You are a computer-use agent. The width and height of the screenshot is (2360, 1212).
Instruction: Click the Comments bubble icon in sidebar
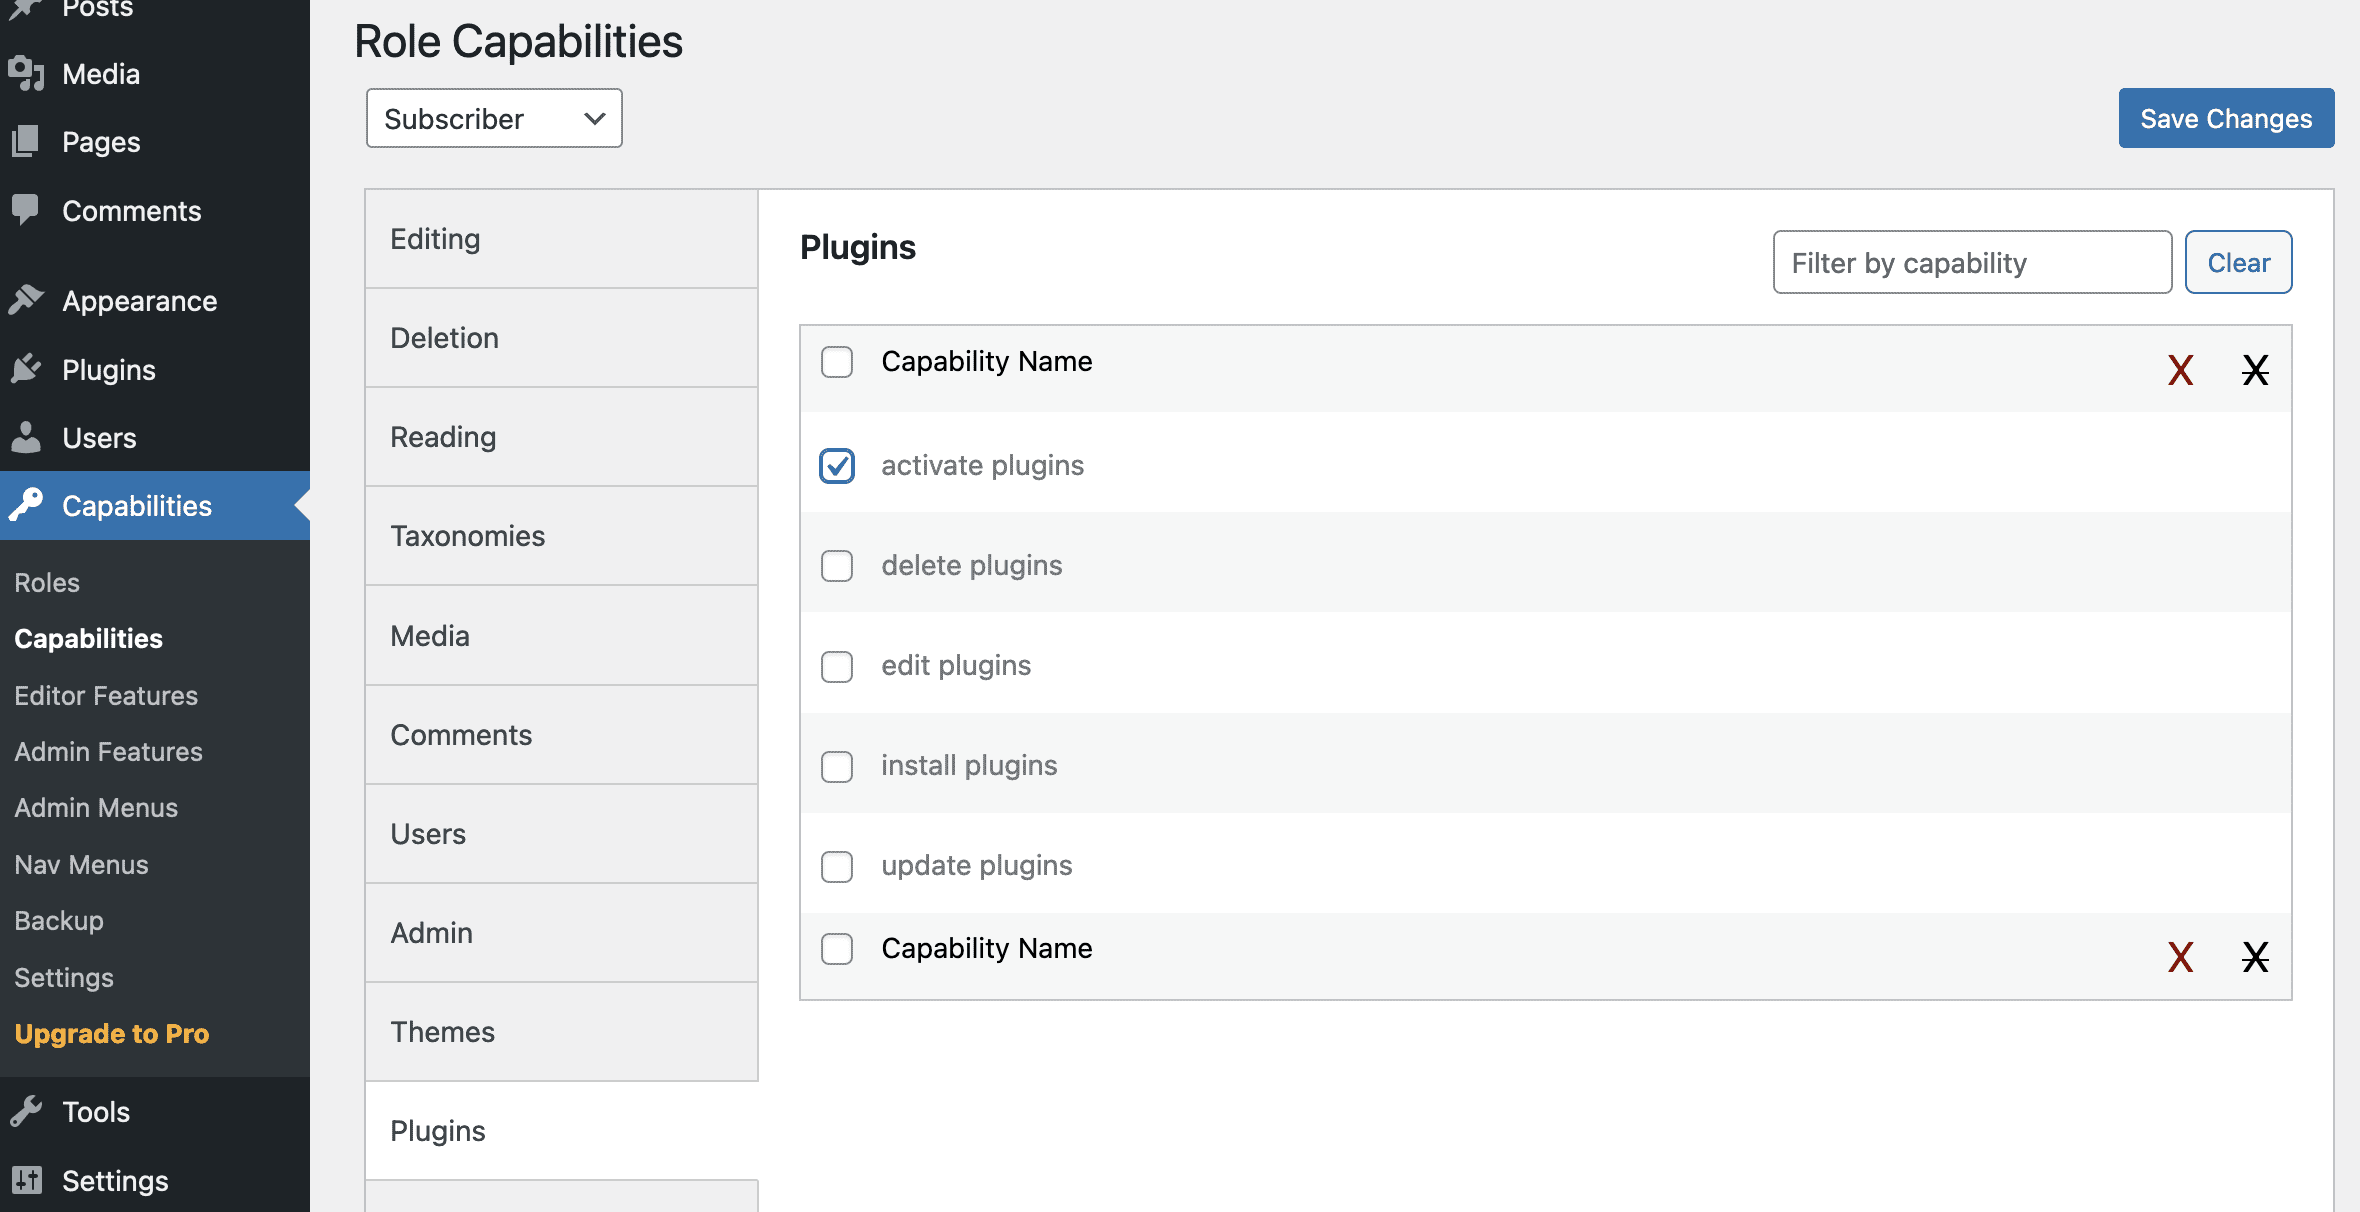(x=27, y=210)
